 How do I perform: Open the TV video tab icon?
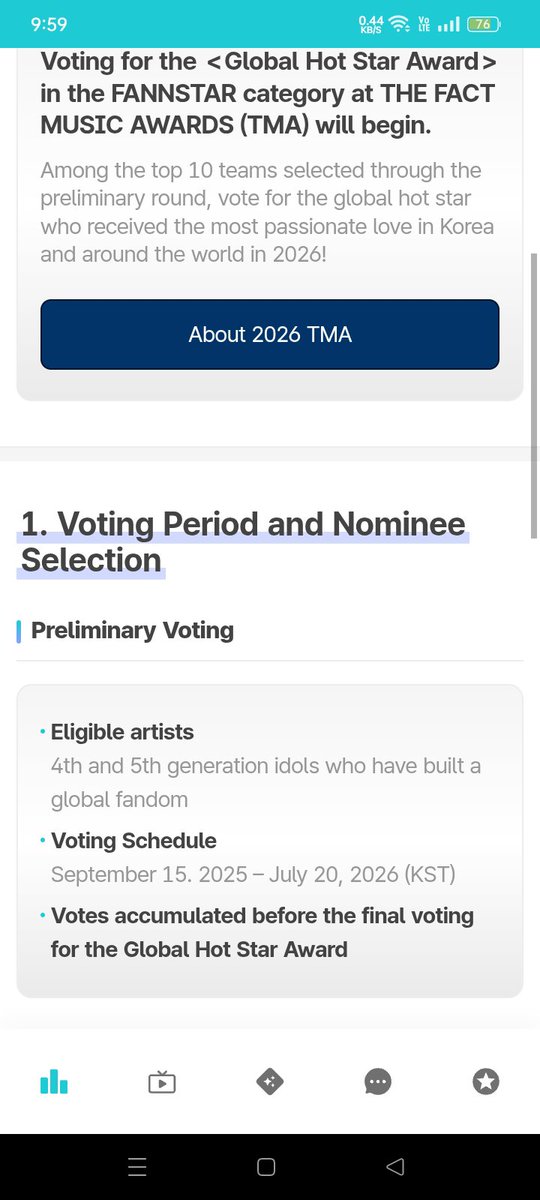[x=162, y=1081]
